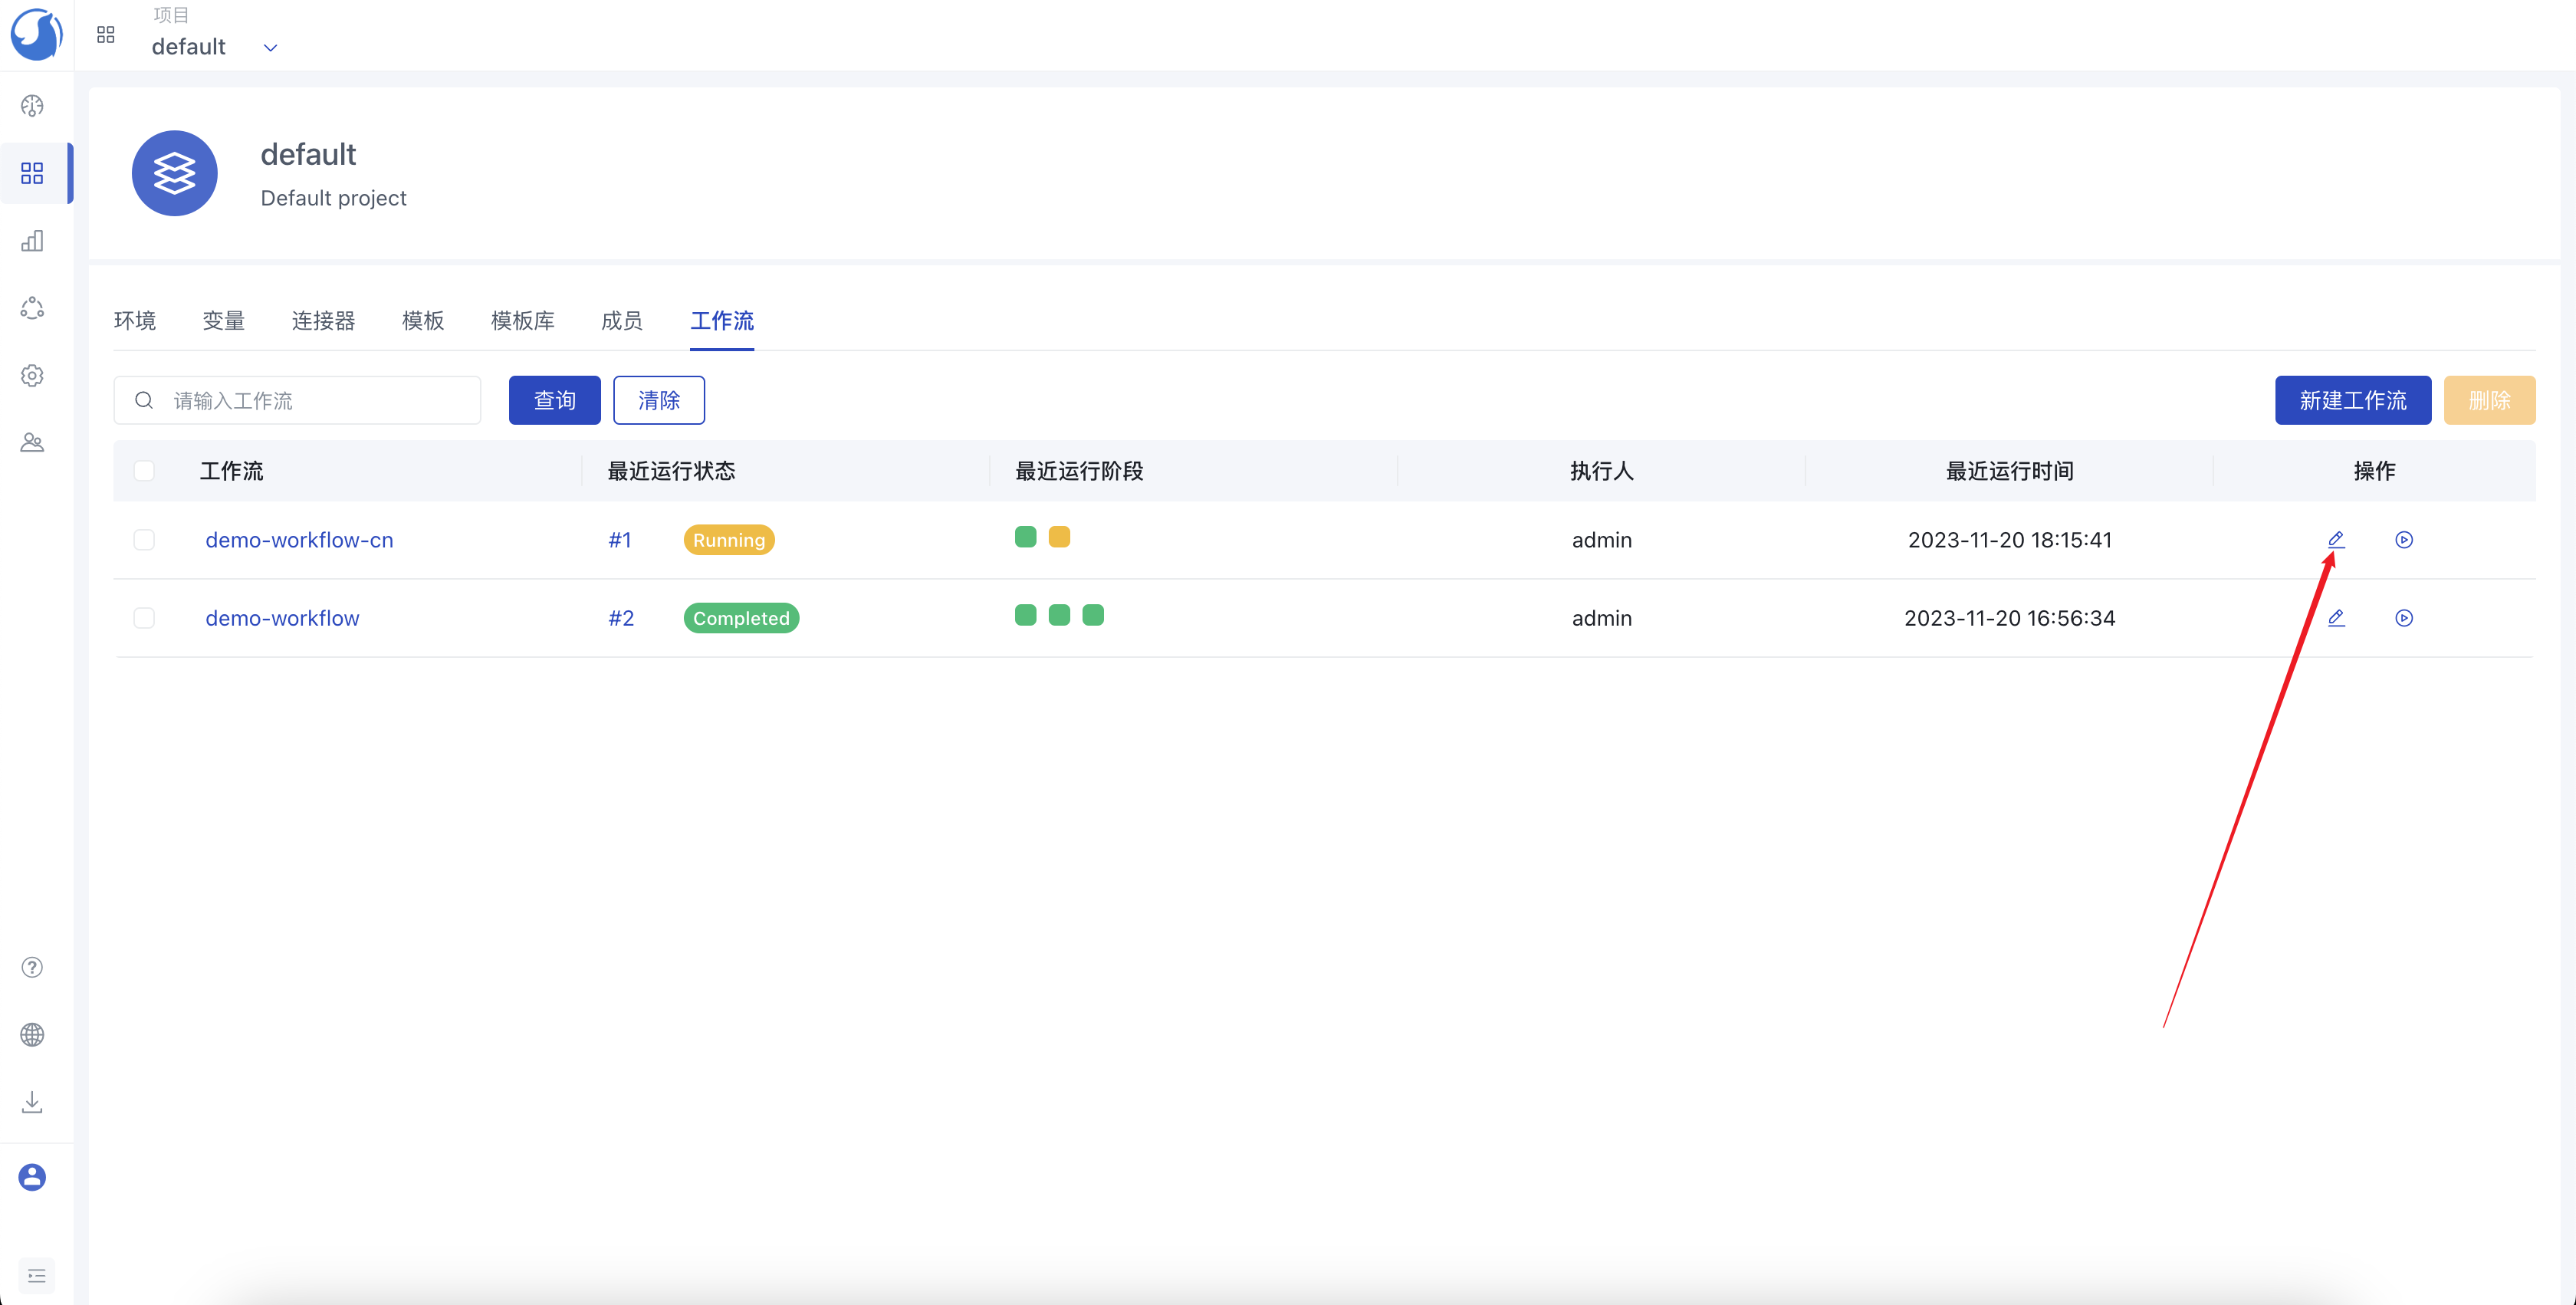
Task: Open the users management sidebar icon
Action: pos(32,442)
